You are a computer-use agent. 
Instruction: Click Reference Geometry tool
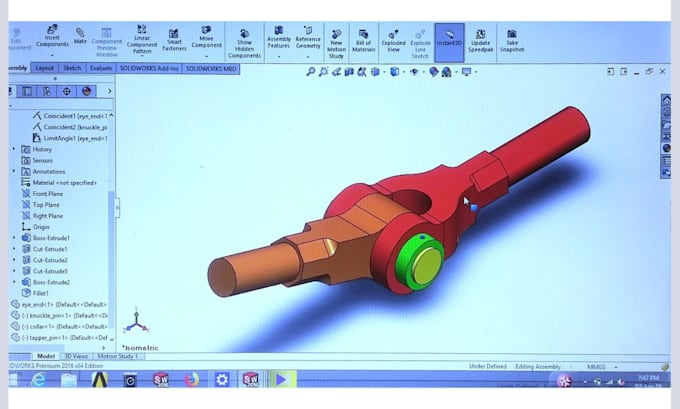point(308,36)
